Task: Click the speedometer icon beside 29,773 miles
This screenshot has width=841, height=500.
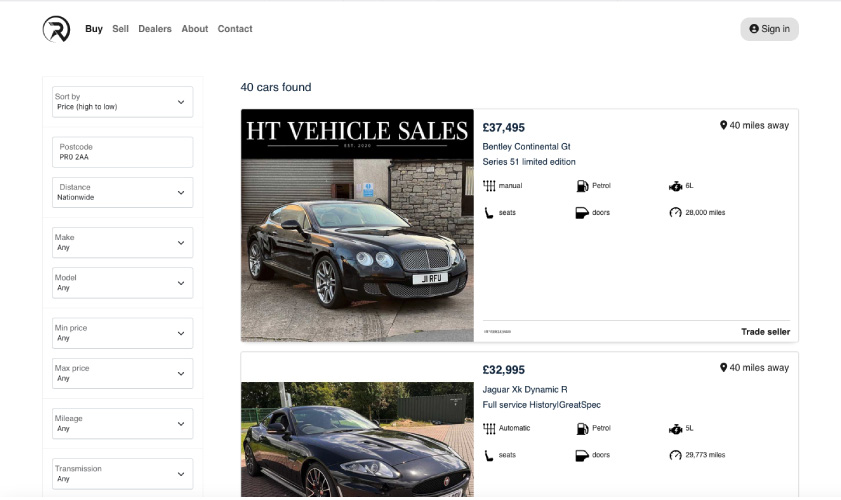Action: pyautogui.click(x=675, y=455)
